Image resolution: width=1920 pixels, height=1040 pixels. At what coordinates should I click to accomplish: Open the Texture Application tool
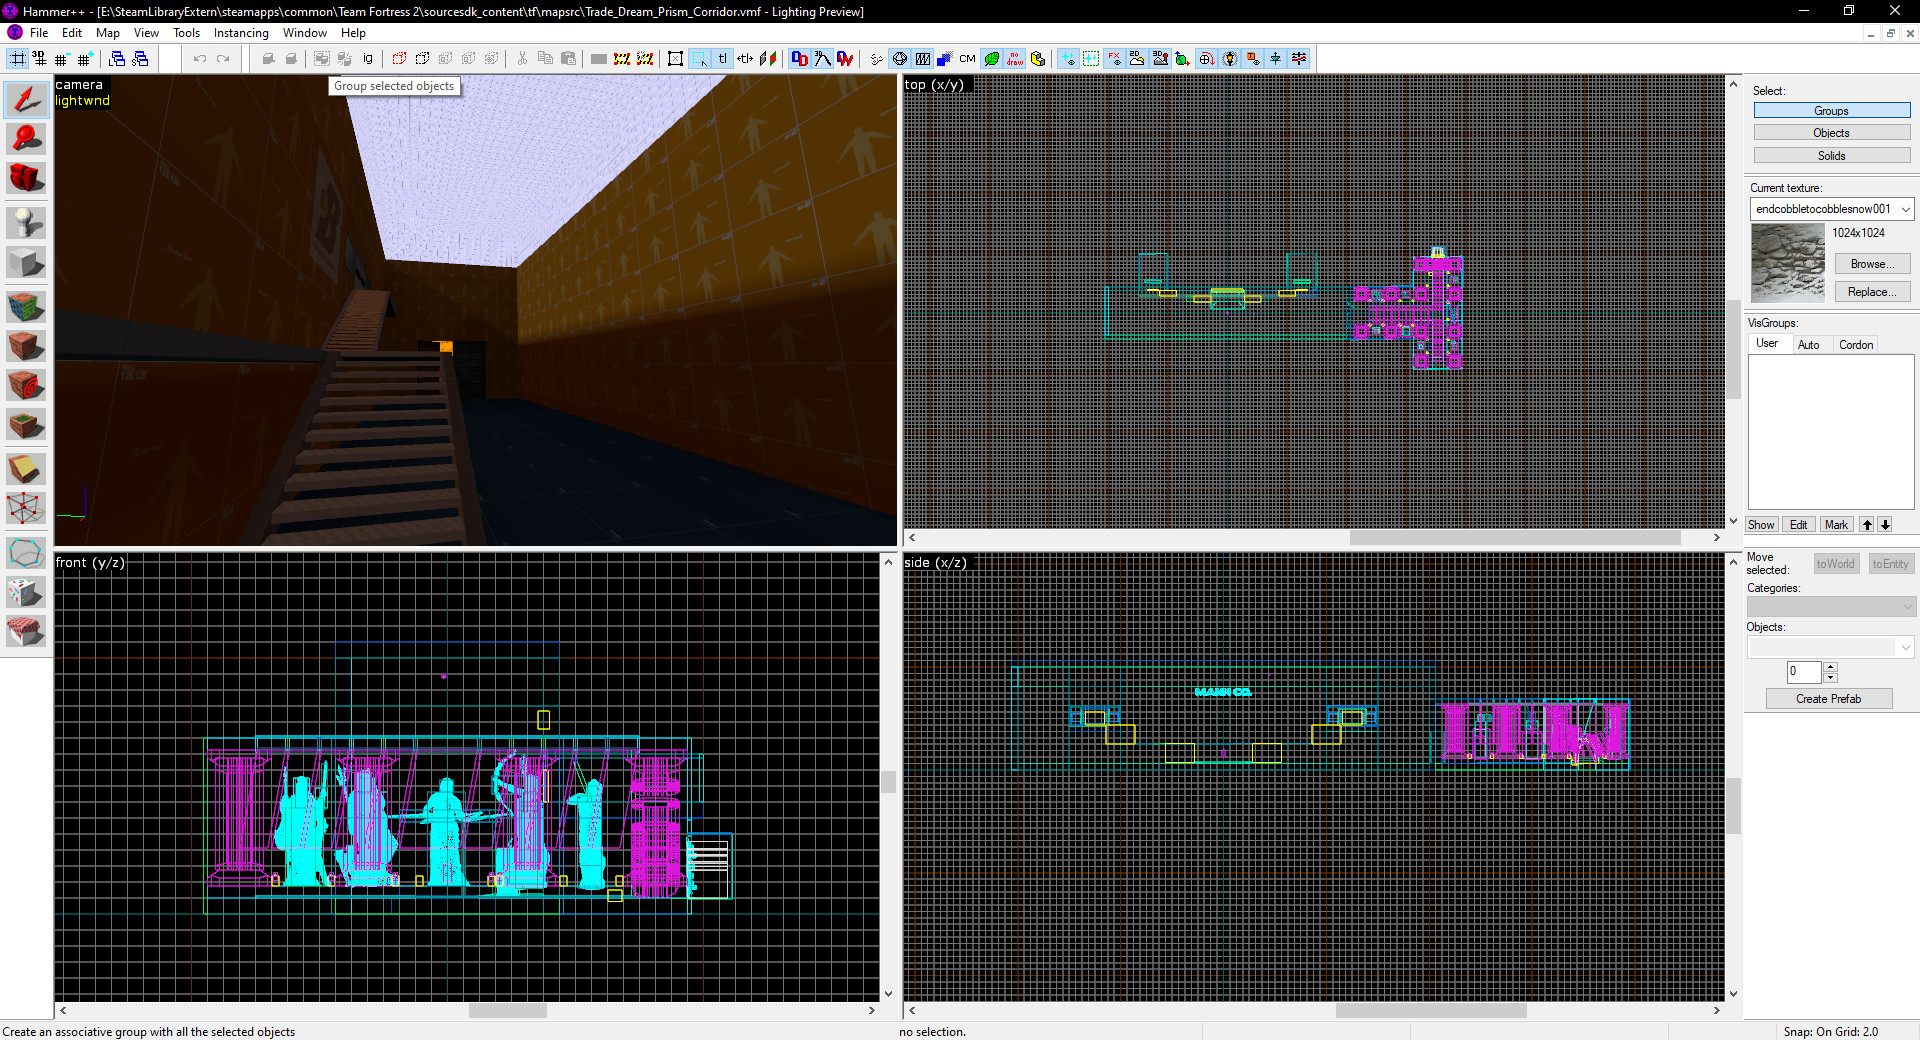coord(26,307)
